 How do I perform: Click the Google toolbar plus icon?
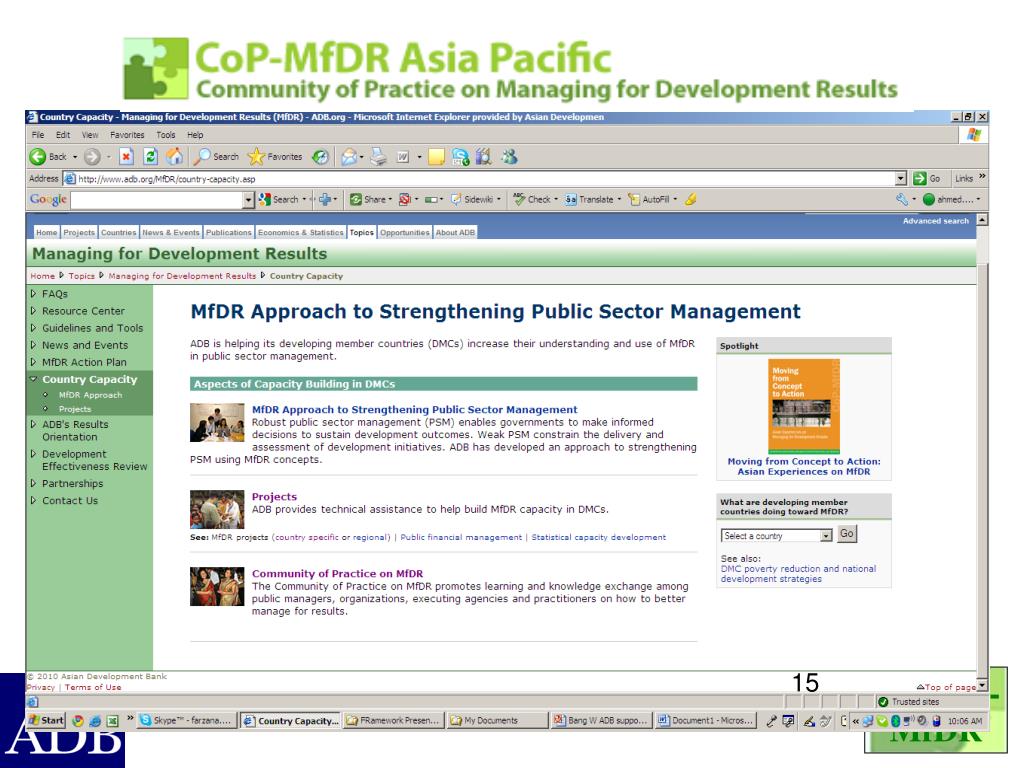(x=325, y=200)
